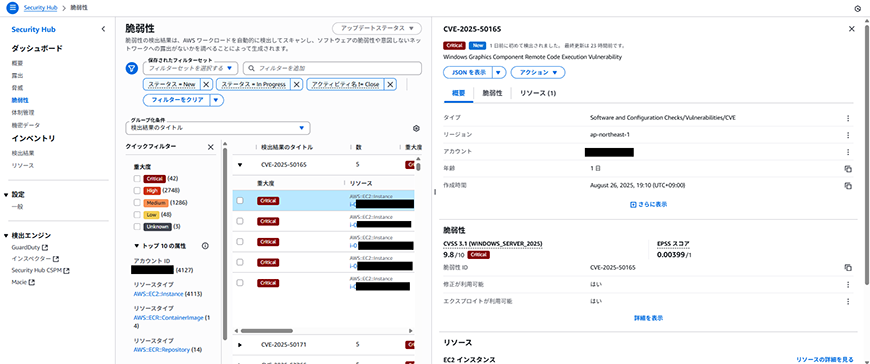Collapse the CVE-2025-50165 group row
Screen dimensions: 870x364
[240, 165]
